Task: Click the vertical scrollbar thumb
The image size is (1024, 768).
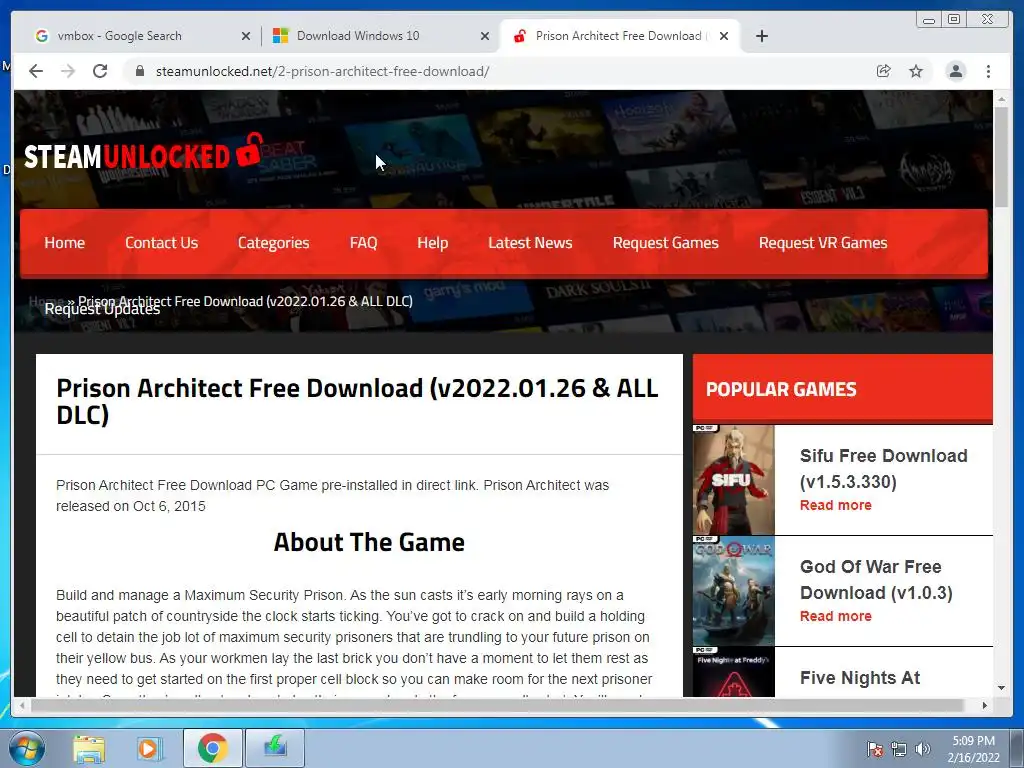Action: coord(1001,157)
